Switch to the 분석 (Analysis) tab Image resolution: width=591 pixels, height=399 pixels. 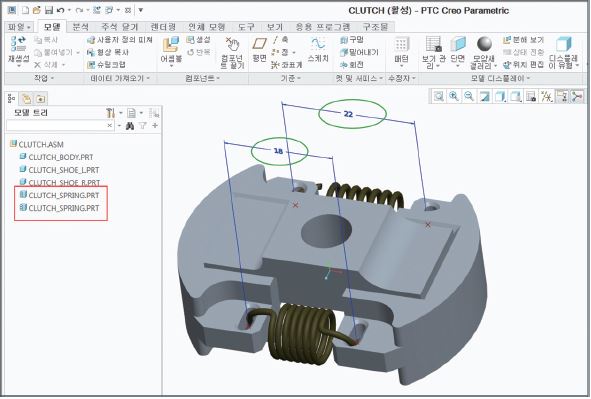(80, 27)
